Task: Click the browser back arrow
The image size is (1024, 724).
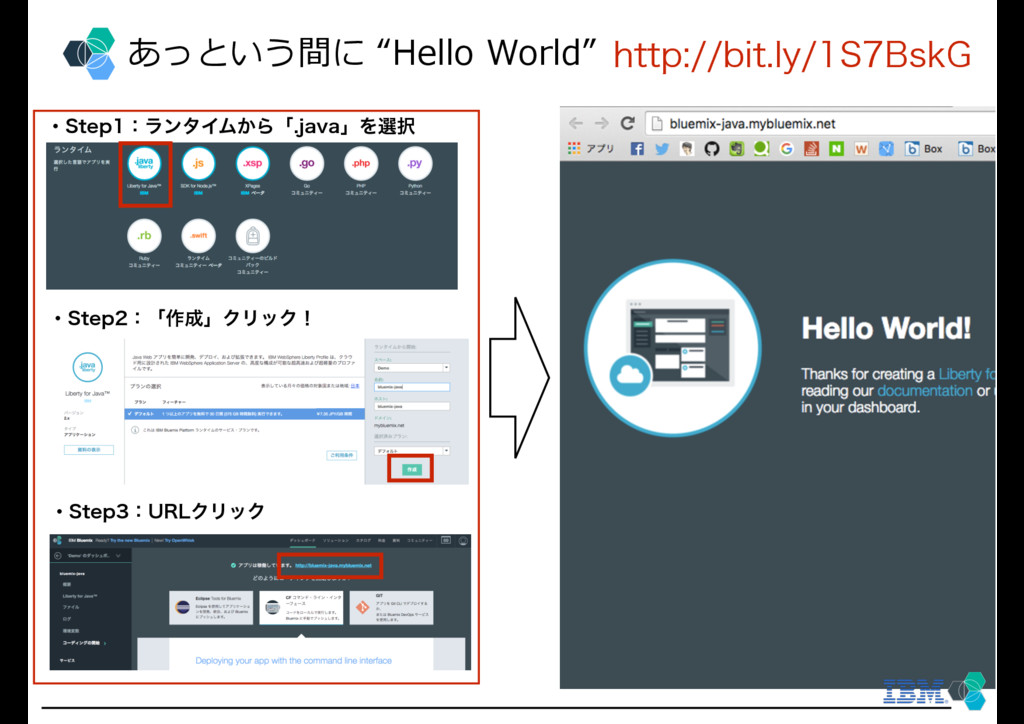Action: [x=576, y=123]
